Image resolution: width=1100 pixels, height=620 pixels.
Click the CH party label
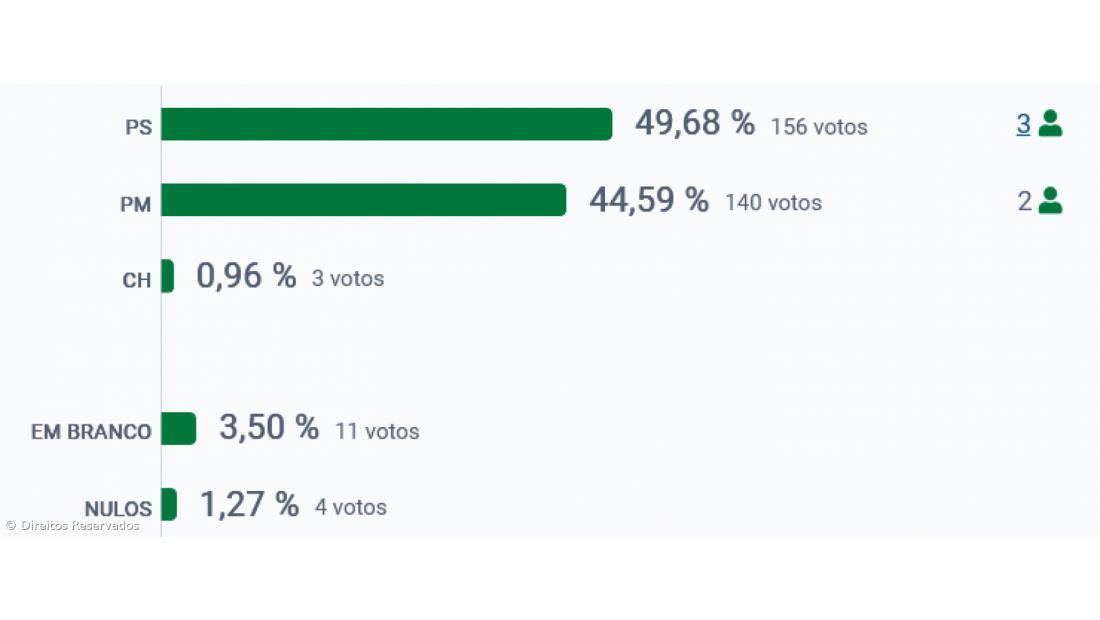[x=136, y=280]
